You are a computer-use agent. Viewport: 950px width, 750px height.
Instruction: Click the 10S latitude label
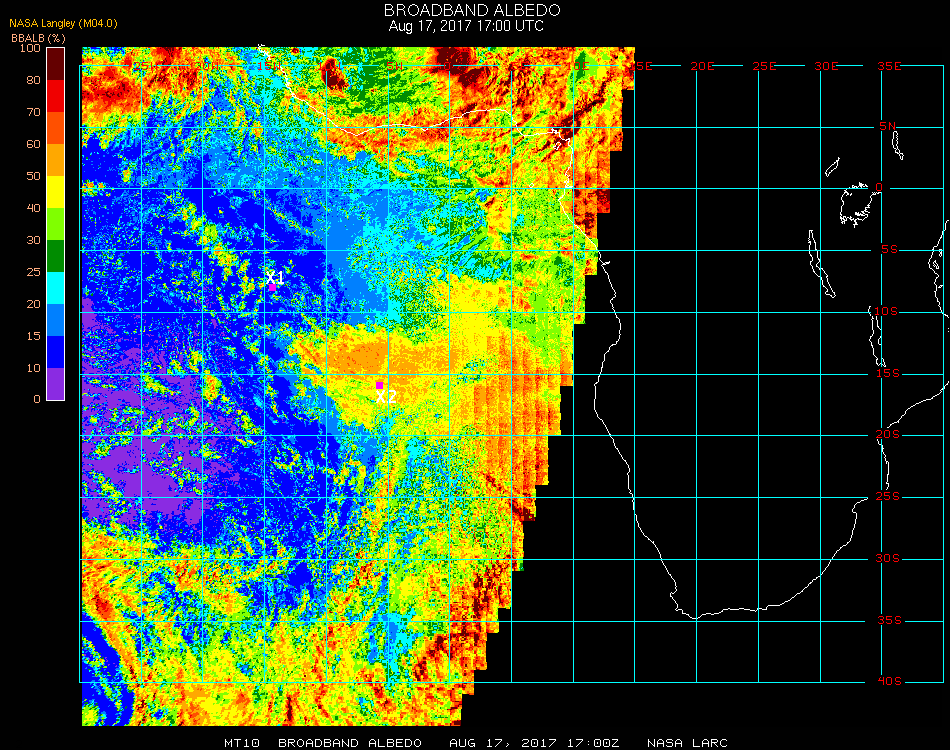(x=886, y=311)
